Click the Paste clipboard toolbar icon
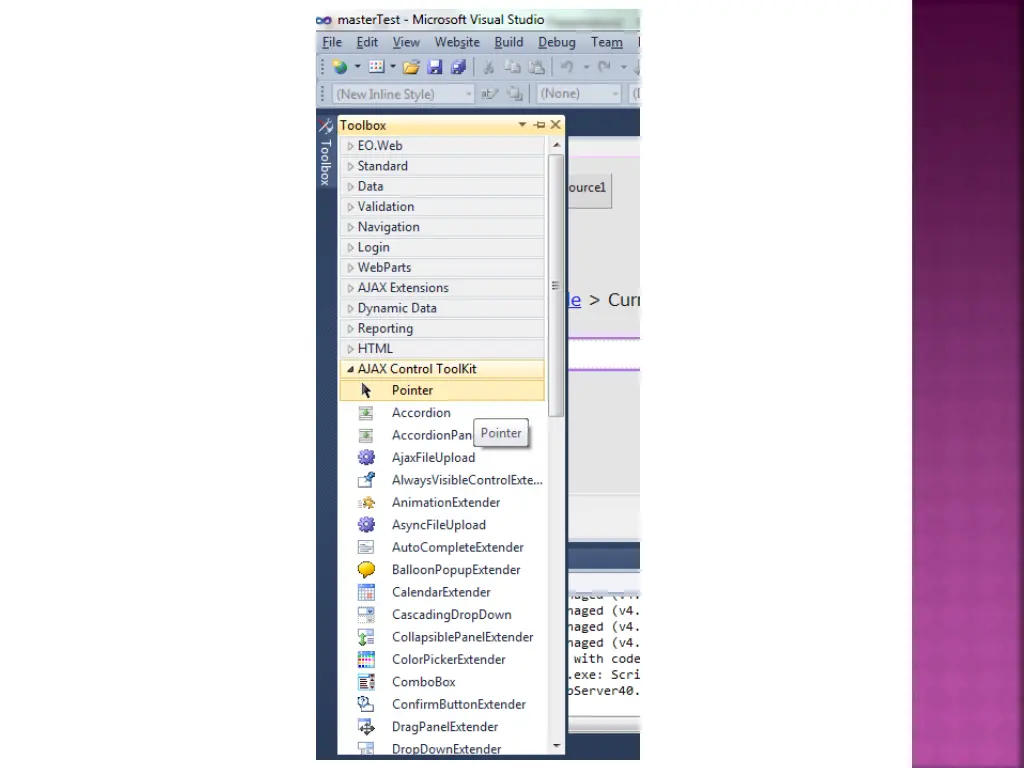Screen dimensions: 1024x768 tap(536, 67)
